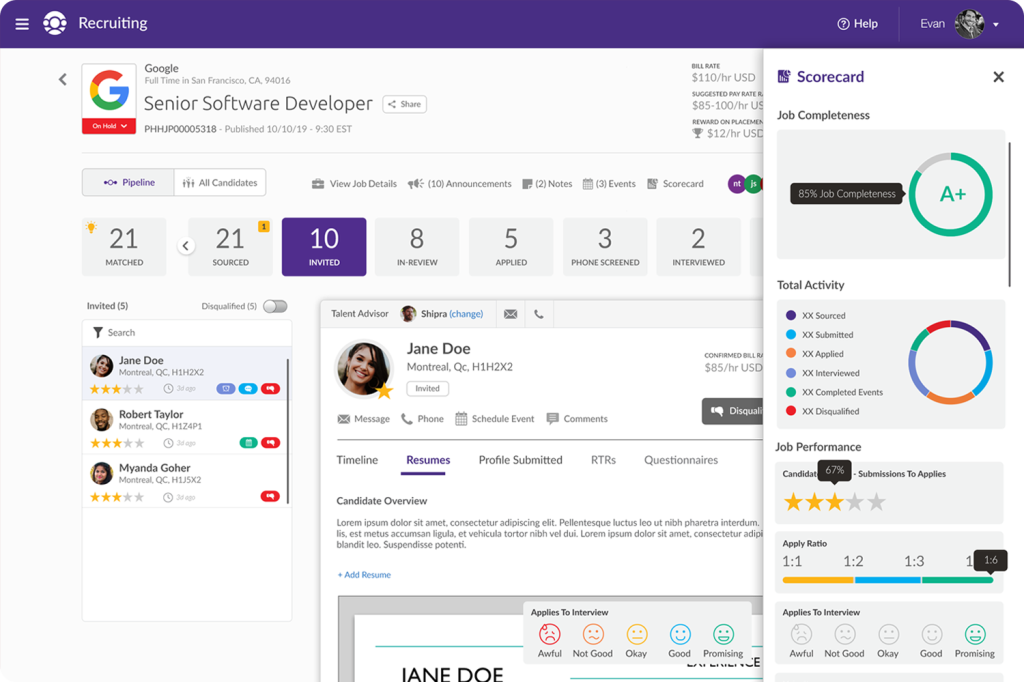The width and height of the screenshot is (1024, 682).
Task: Toggle the Disqualified (5) switch
Action: click(274, 306)
